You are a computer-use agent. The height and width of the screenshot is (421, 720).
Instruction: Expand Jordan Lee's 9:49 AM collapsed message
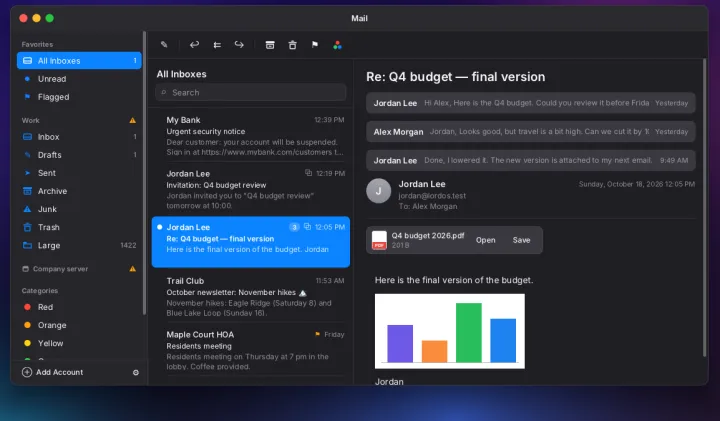[531, 160]
